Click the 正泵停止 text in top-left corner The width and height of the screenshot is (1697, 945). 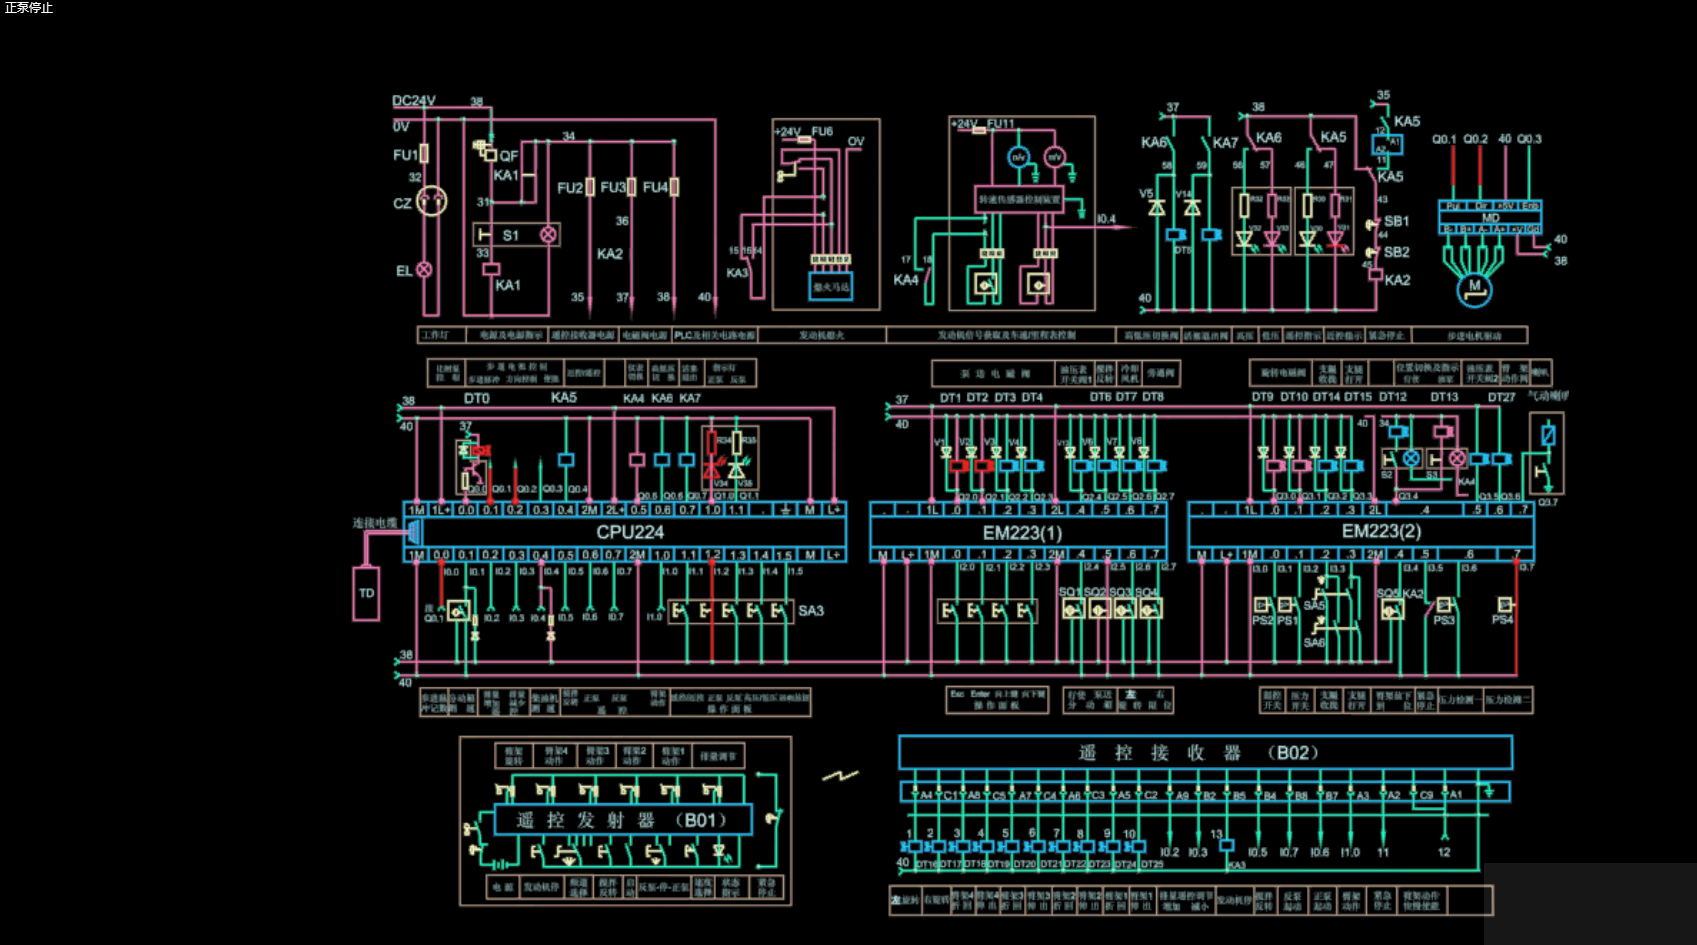coord(28,8)
